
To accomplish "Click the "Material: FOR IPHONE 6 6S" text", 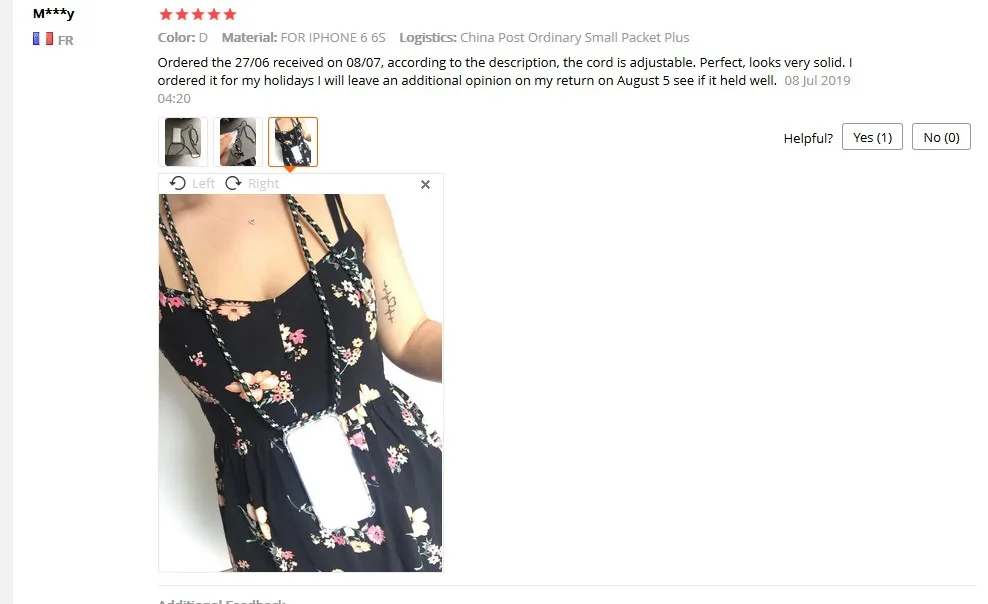I will tap(303, 38).
